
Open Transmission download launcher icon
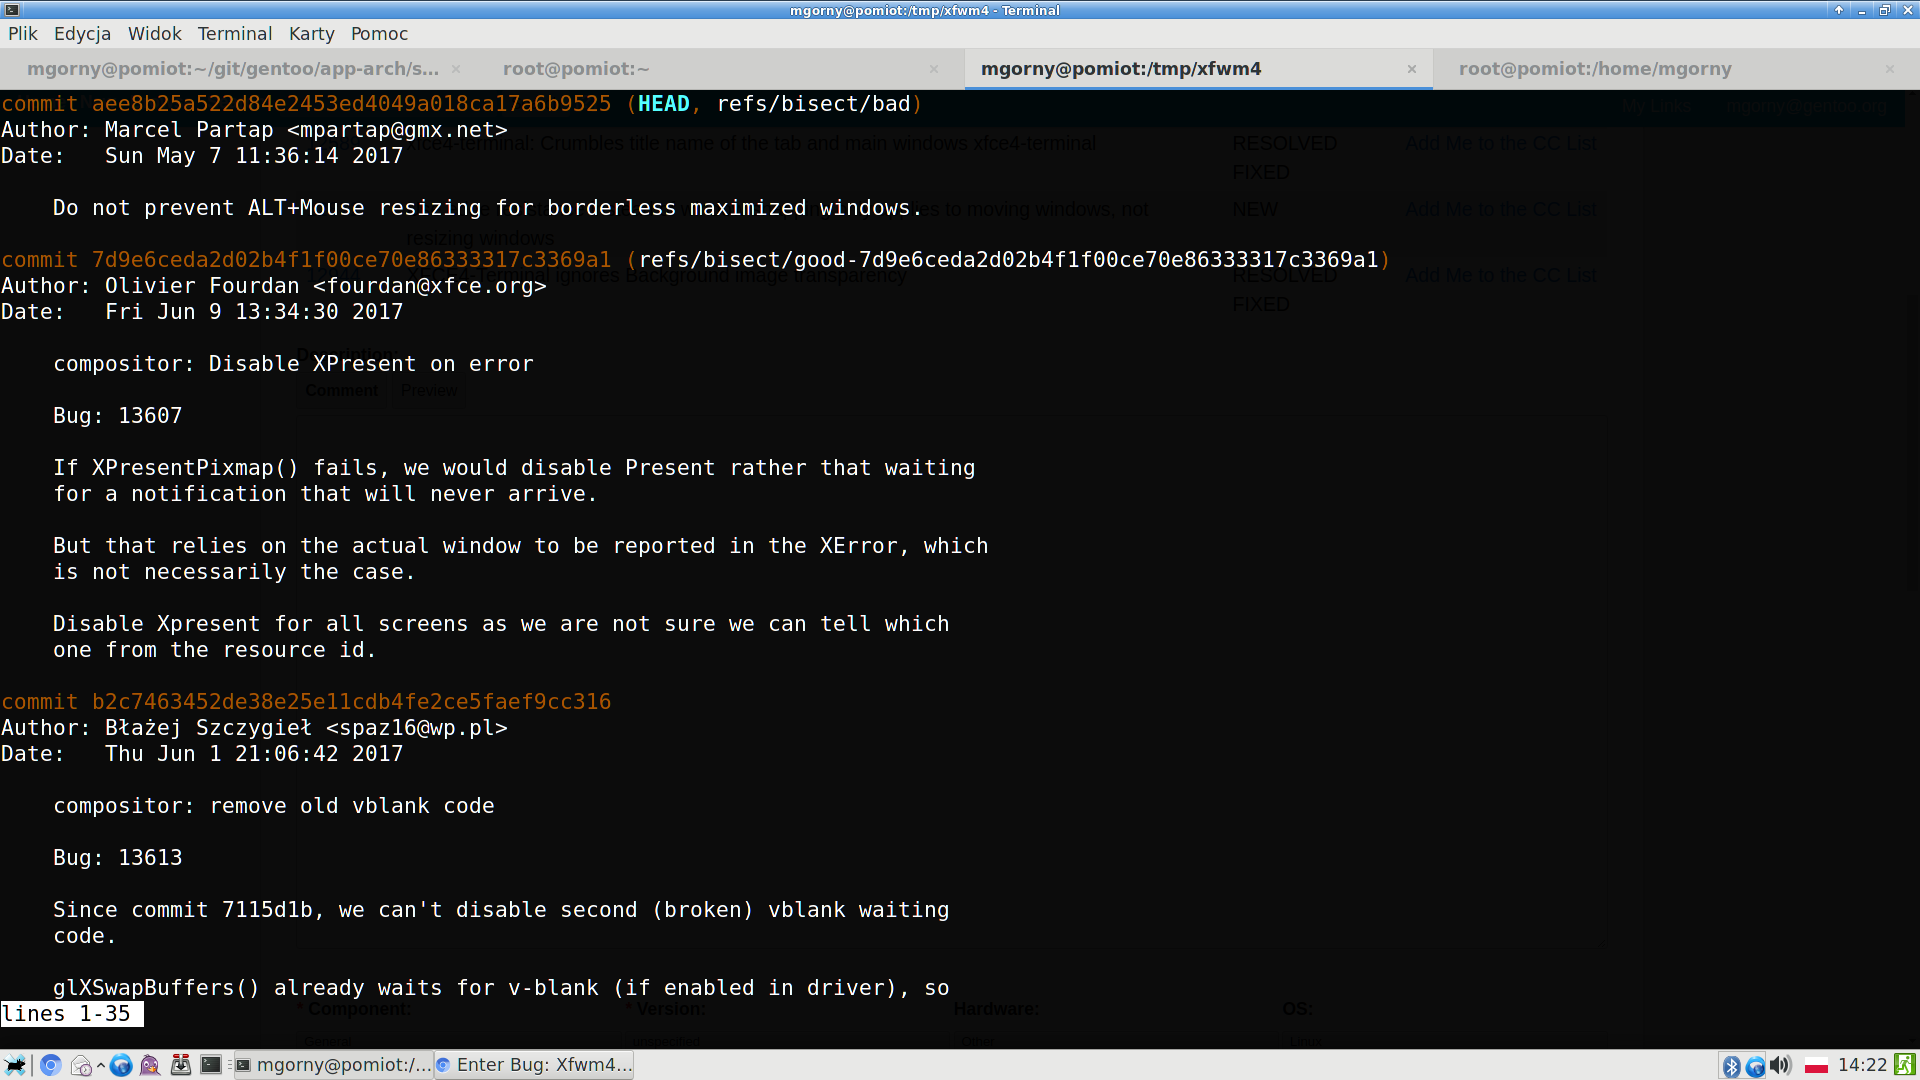click(181, 1065)
